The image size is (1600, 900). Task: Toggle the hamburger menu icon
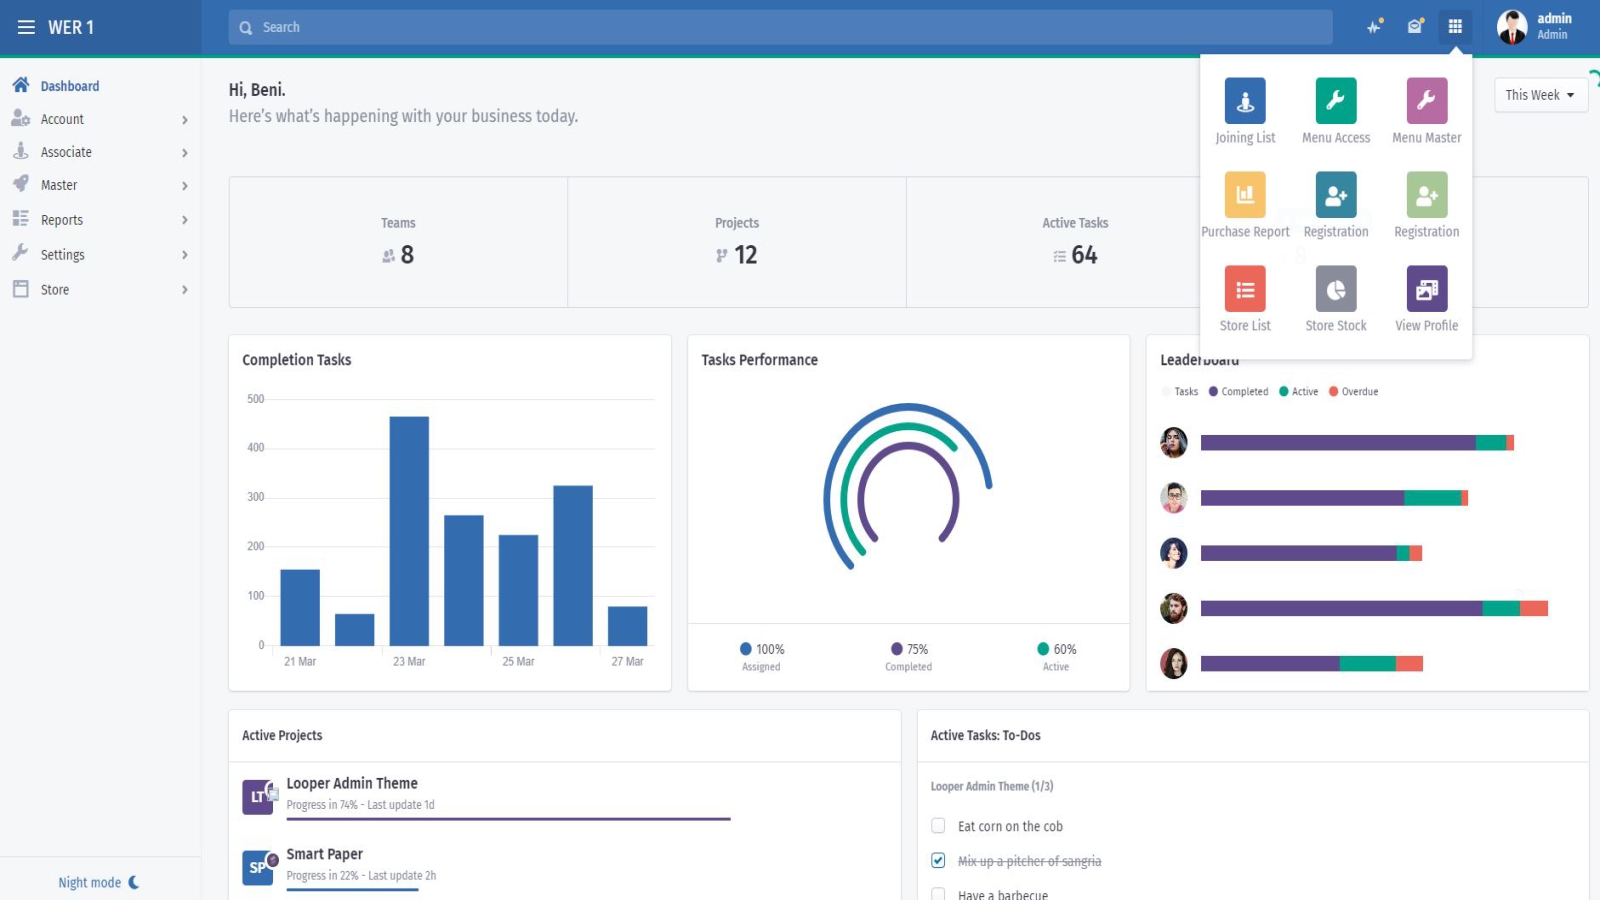click(x=26, y=27)
